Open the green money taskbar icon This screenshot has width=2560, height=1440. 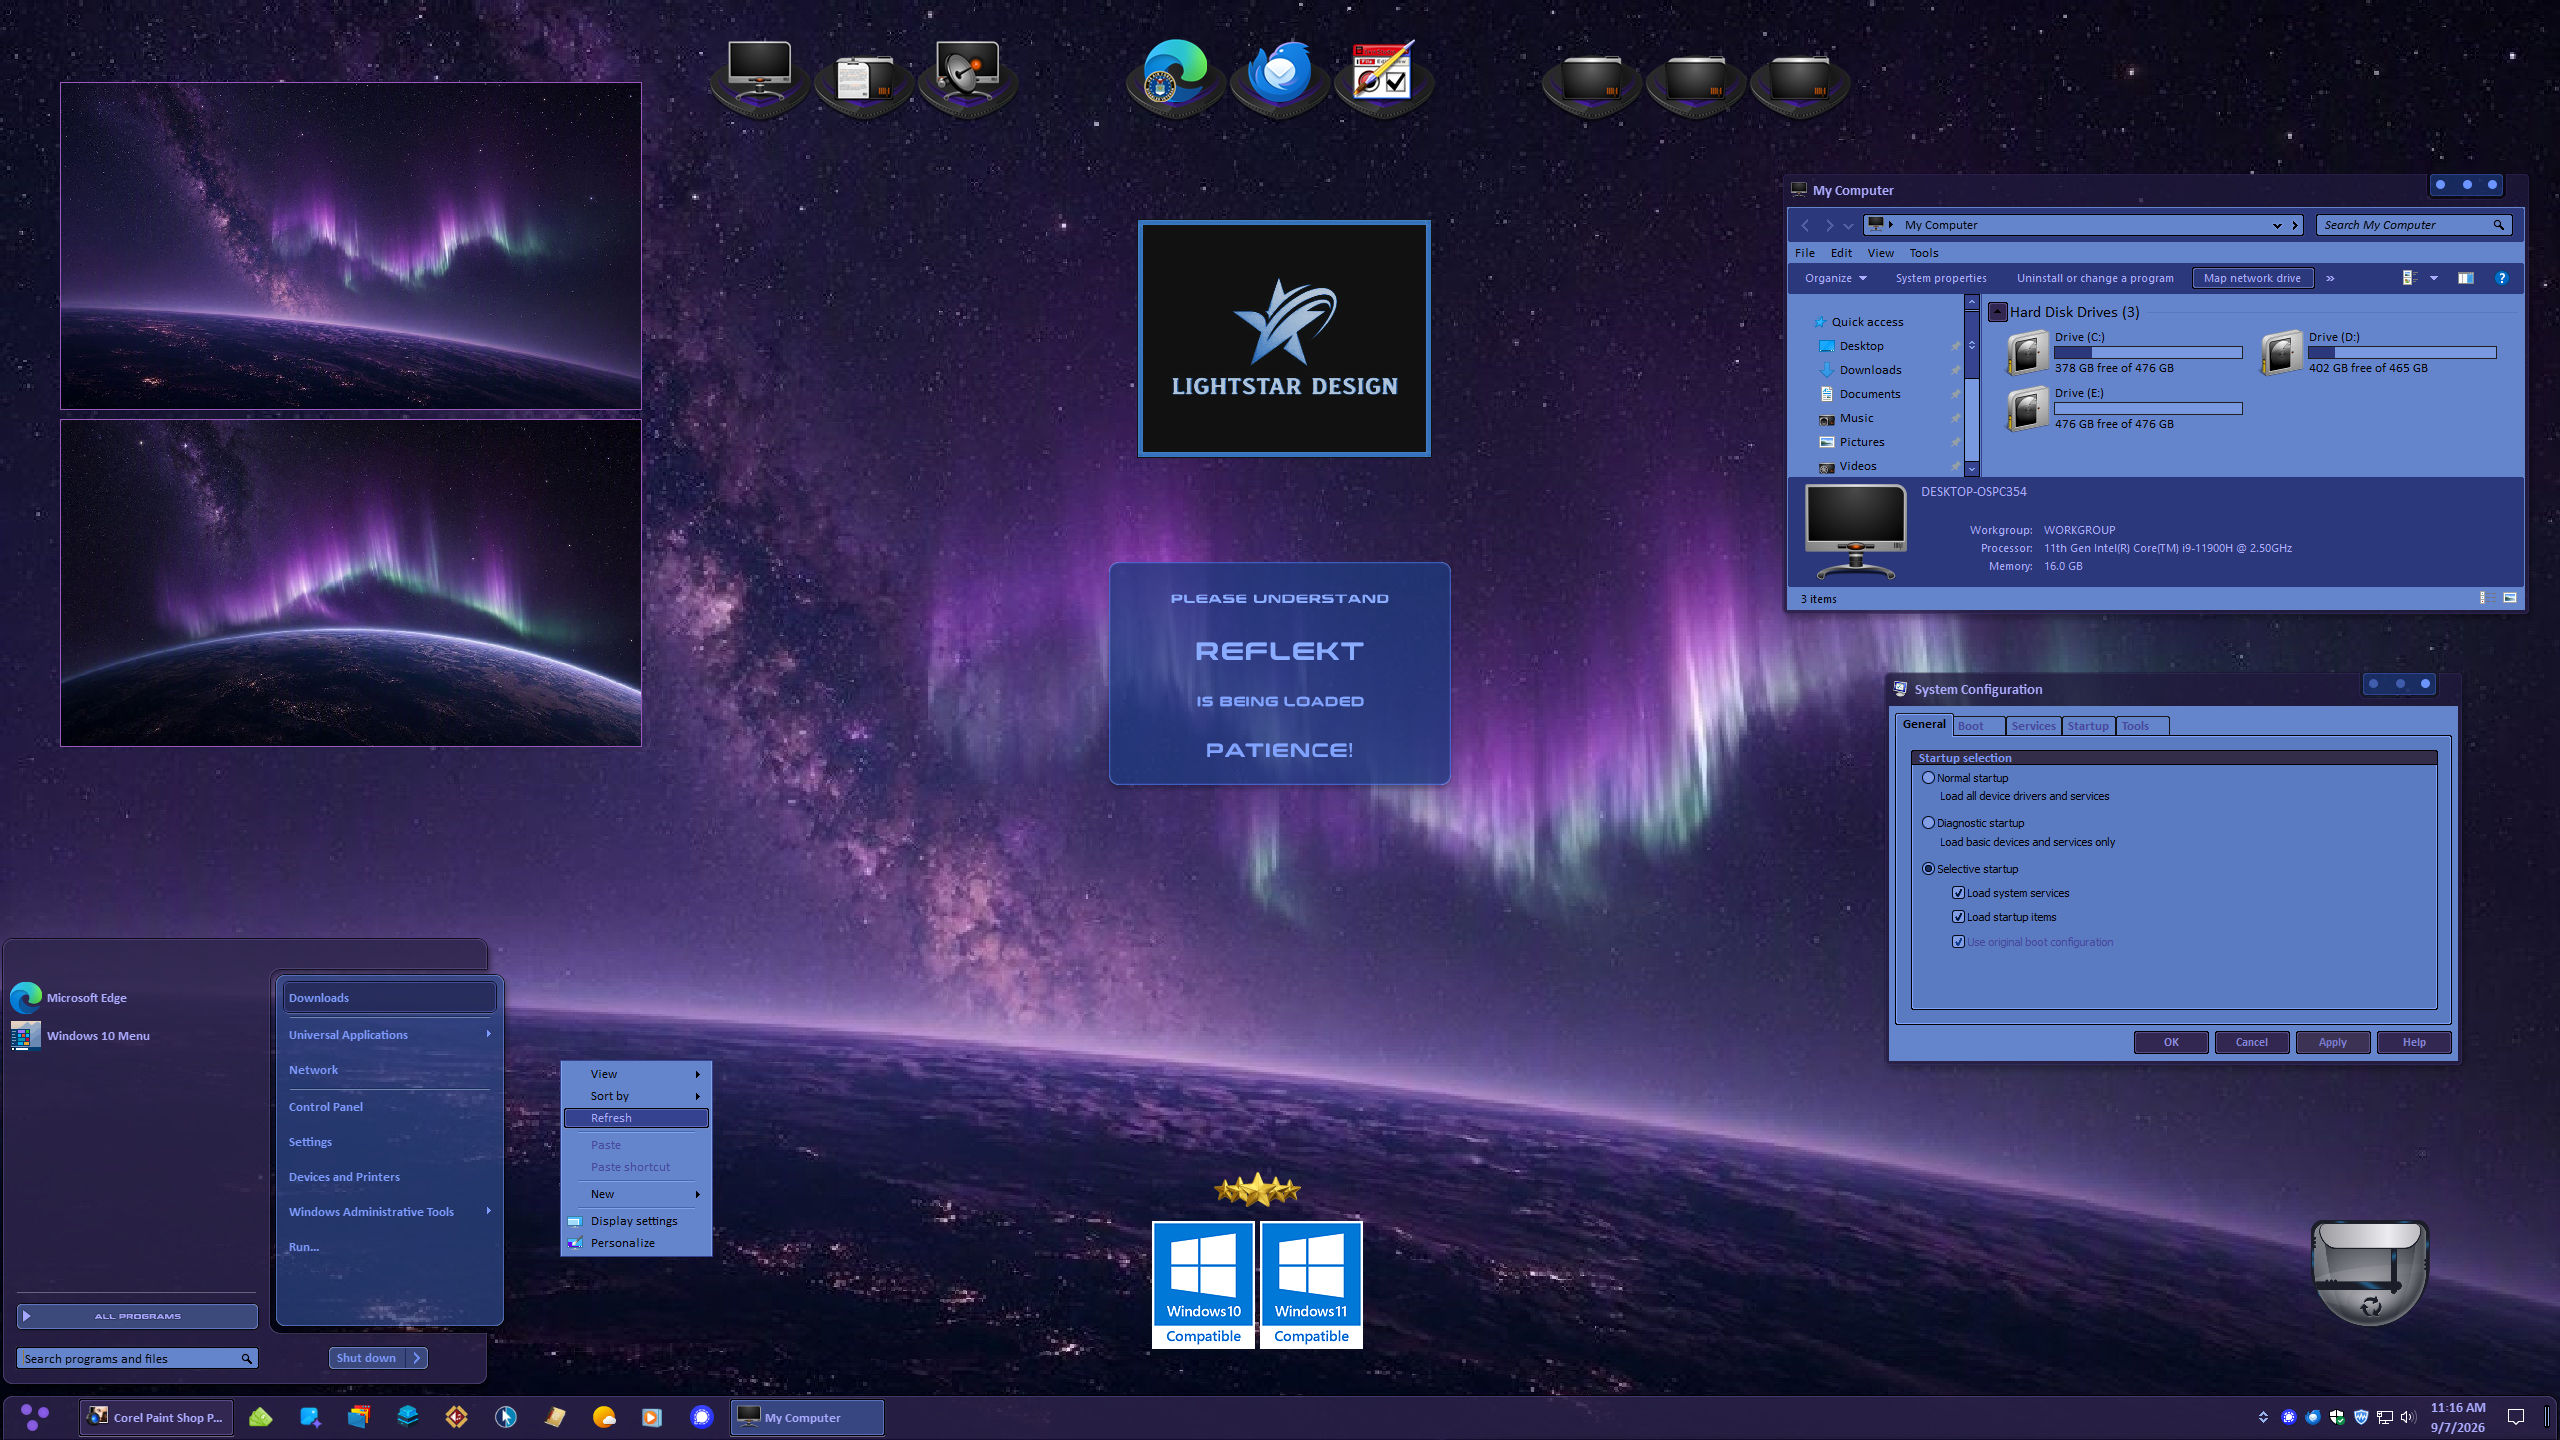(x=261, y=1417)
